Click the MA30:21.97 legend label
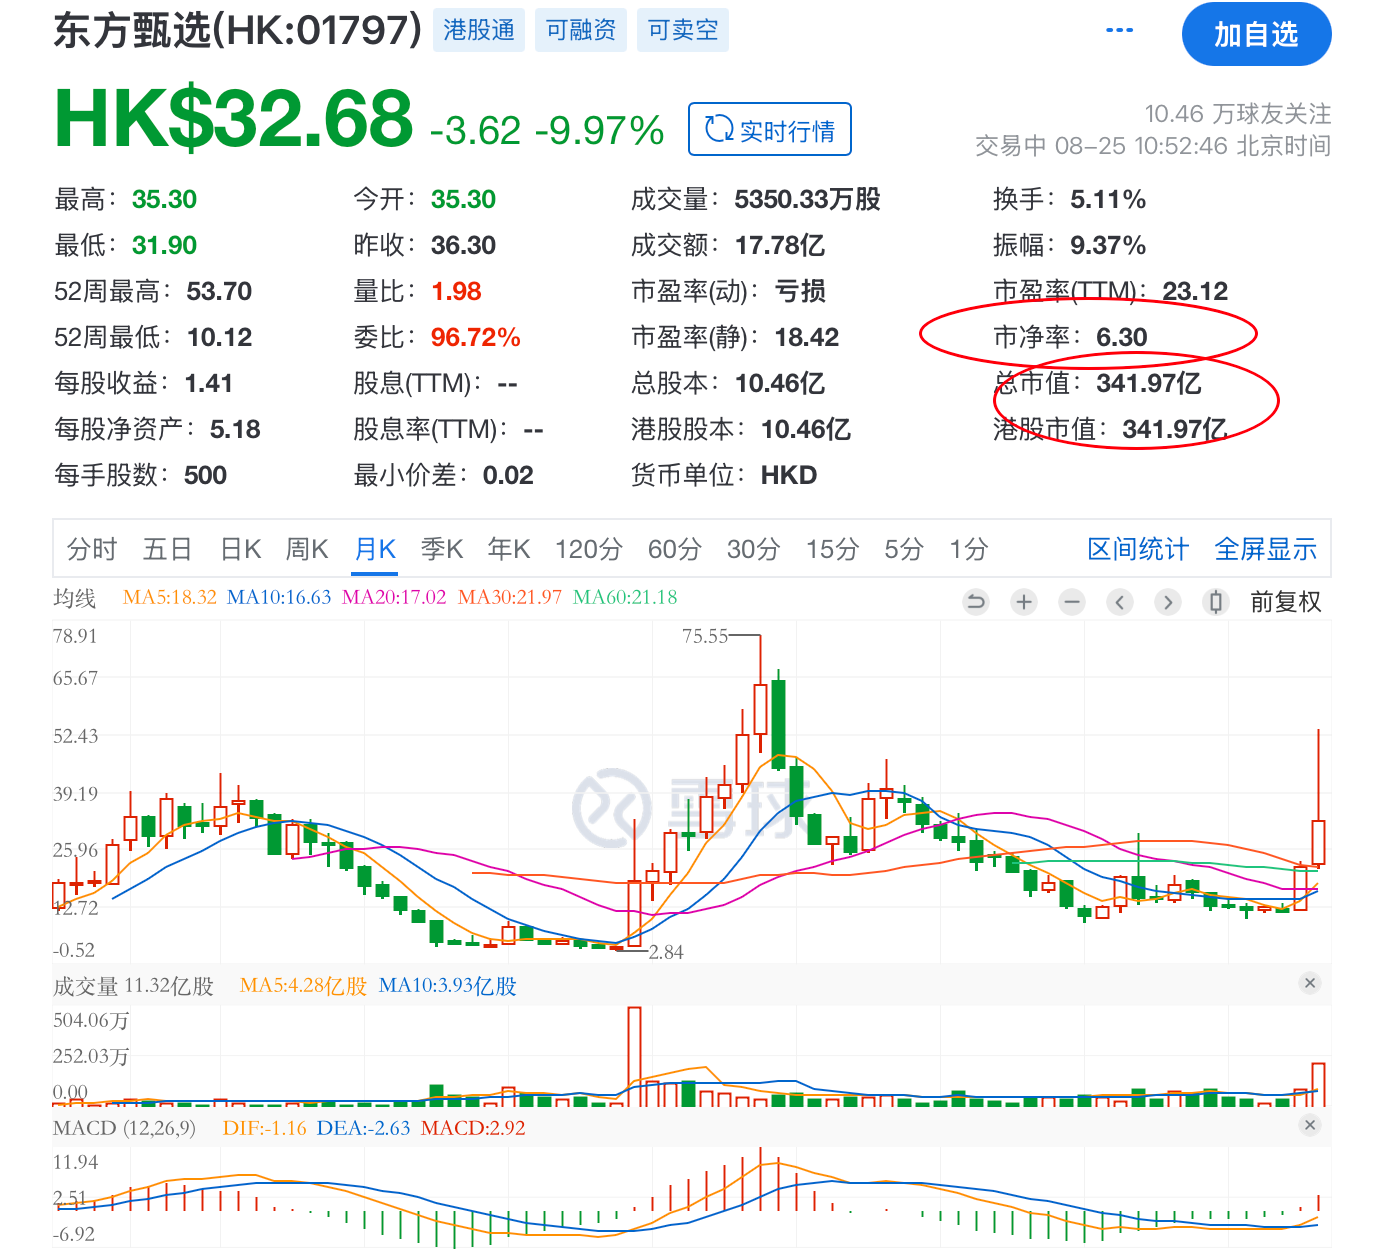This screenshot has height=1250, width=1398. (510, 597)
